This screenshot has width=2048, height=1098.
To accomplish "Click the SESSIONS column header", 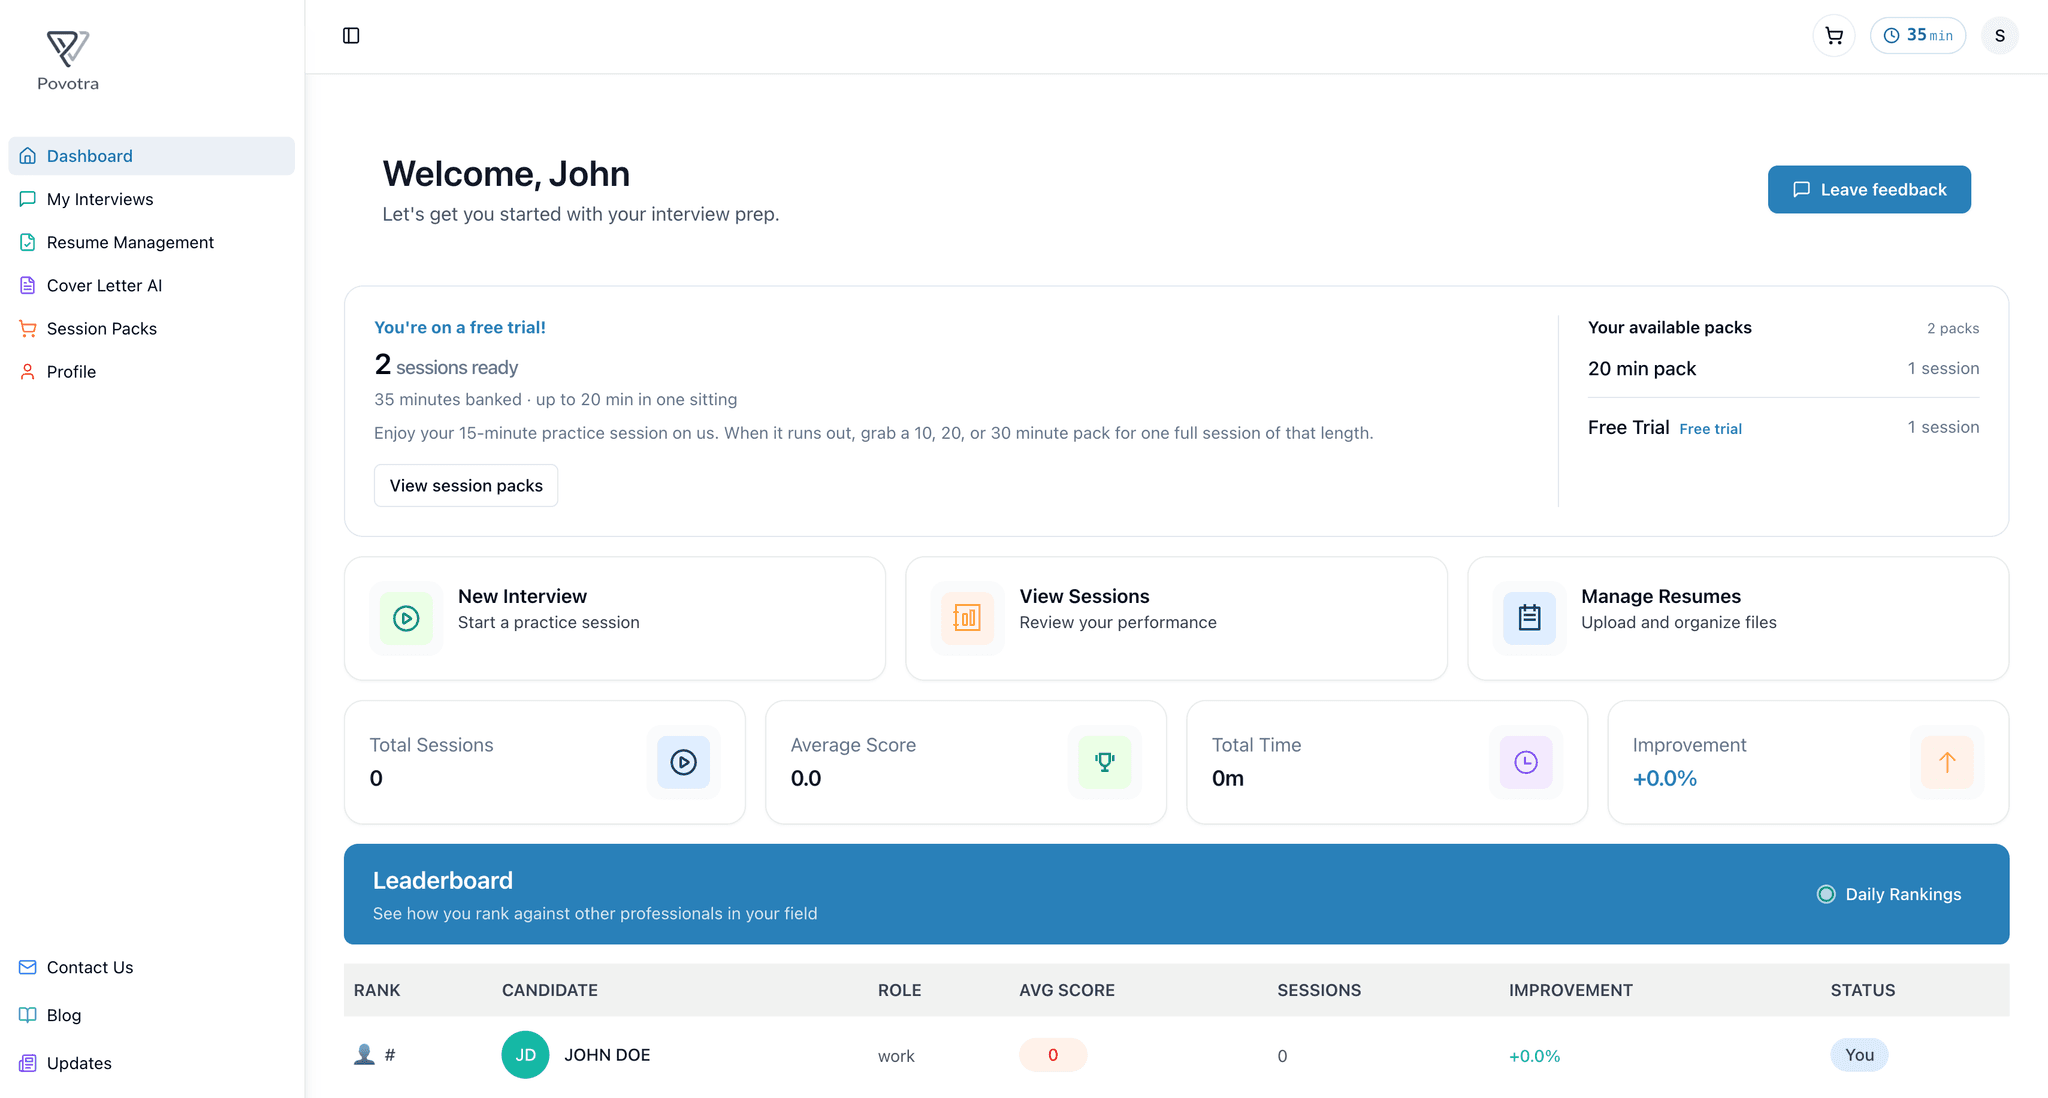I will [1319, 990].
